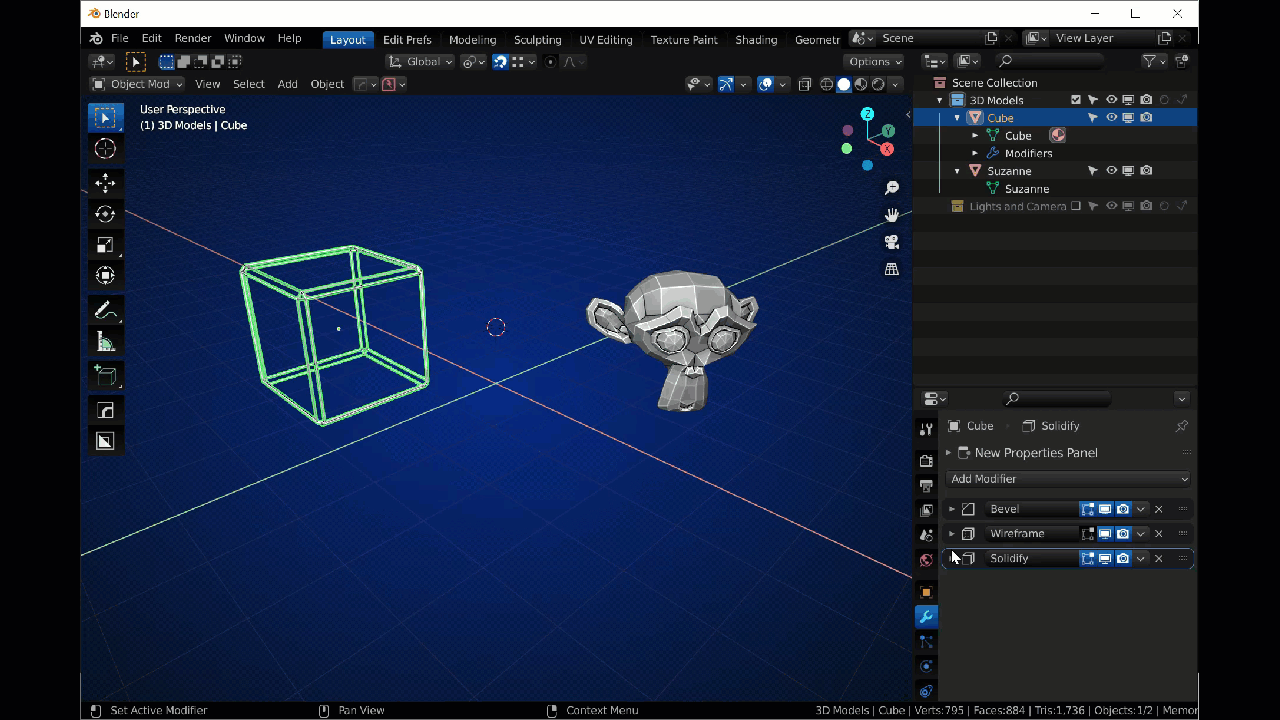Toggle X-ray view mode

805,84
